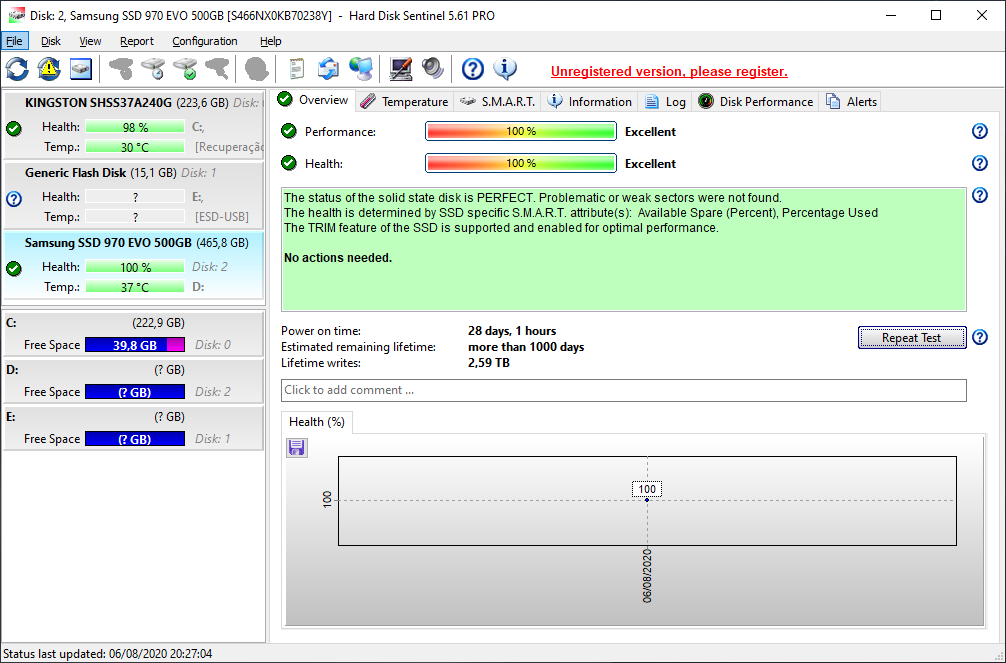Viewport: 1006px width, 663px height.
Task: Click question mark status icon of Generic Flash Disk
Action: 13,199
